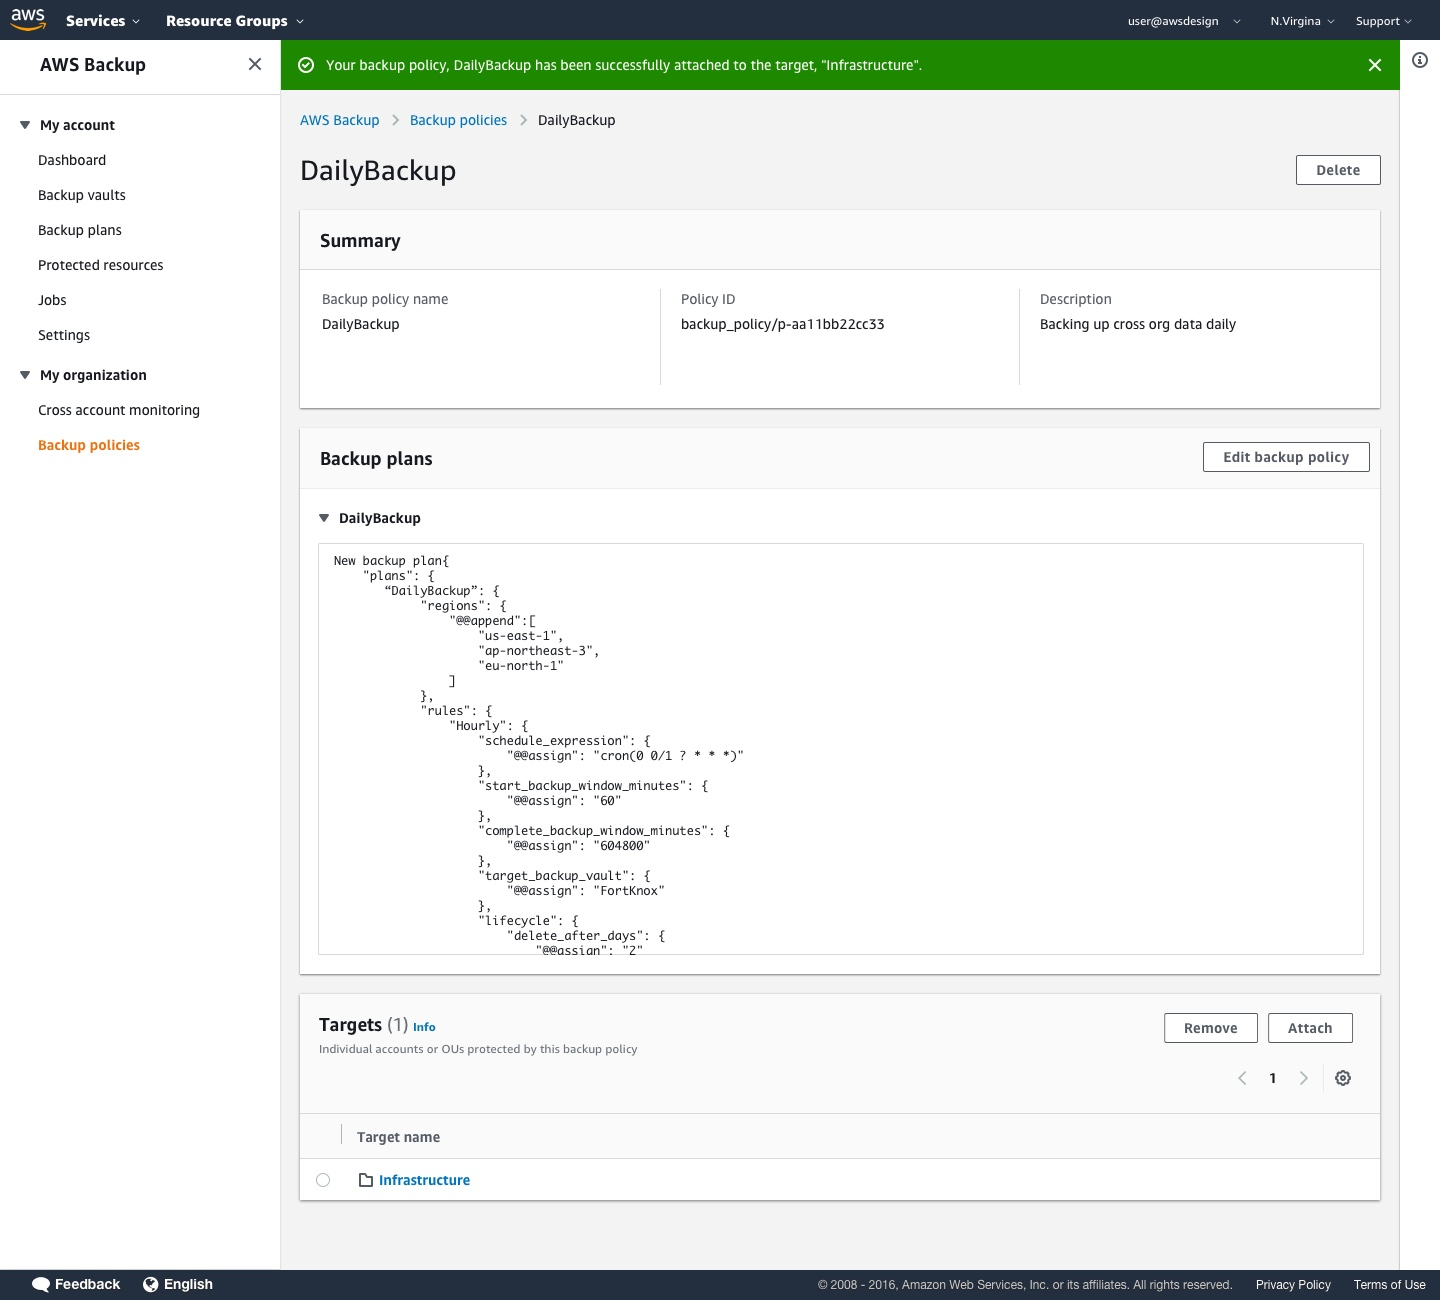Open the Support dropdown menu
1440x1300 pixels.
click(x=1384, y=21)
